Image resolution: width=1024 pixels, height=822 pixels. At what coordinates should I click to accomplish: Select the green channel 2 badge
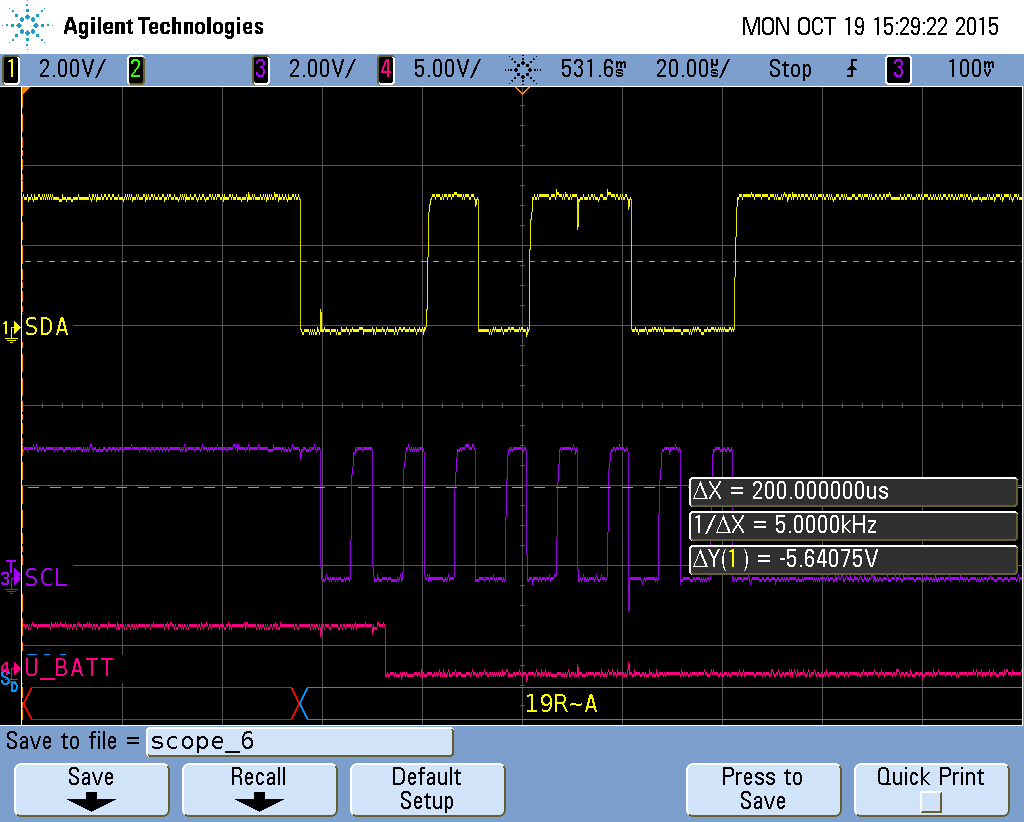(135, 69)
